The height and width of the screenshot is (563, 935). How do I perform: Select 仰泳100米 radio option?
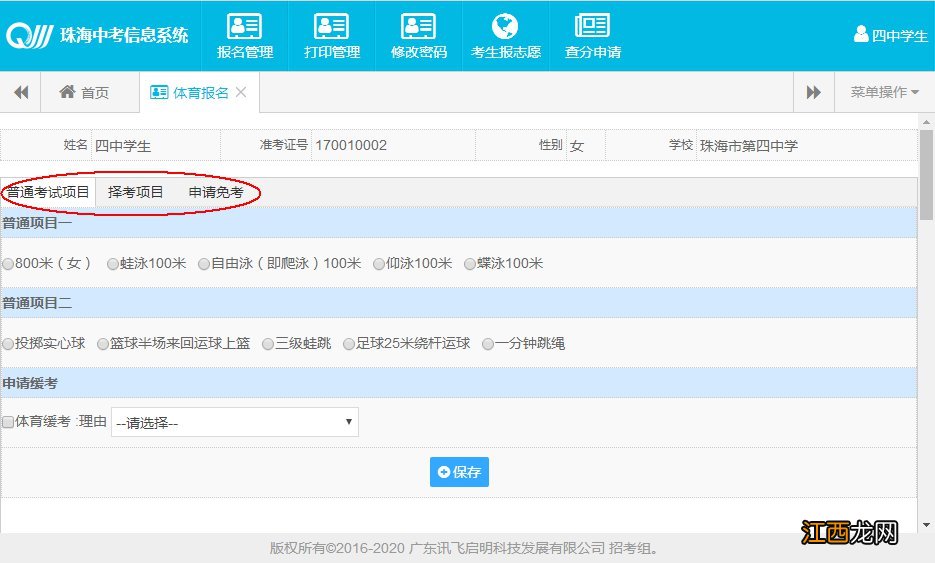point(379,264)
